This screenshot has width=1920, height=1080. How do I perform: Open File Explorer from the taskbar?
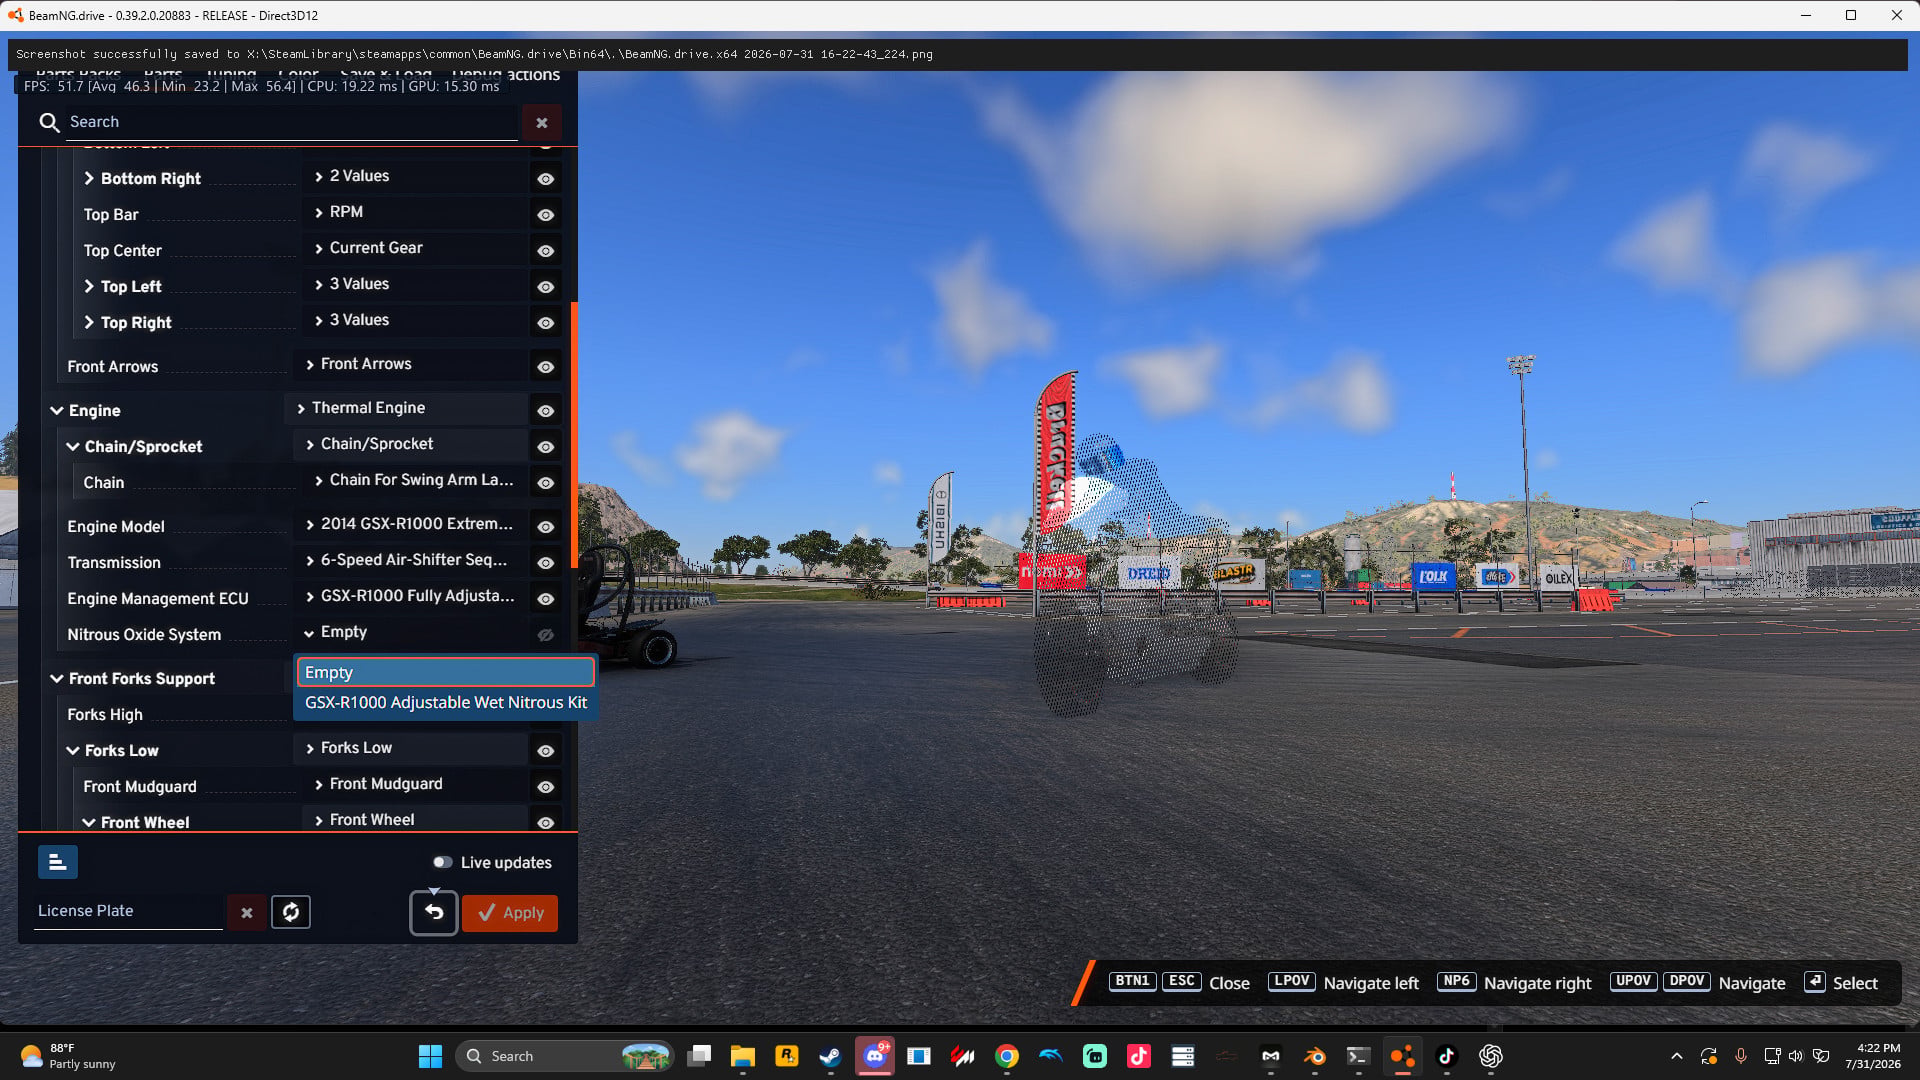[x=742, y=1056]
